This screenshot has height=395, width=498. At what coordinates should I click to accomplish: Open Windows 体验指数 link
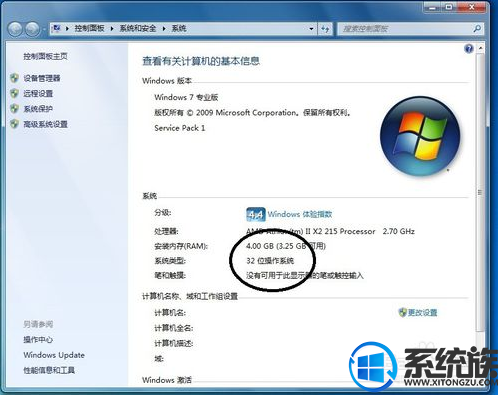tap(300, 214)
